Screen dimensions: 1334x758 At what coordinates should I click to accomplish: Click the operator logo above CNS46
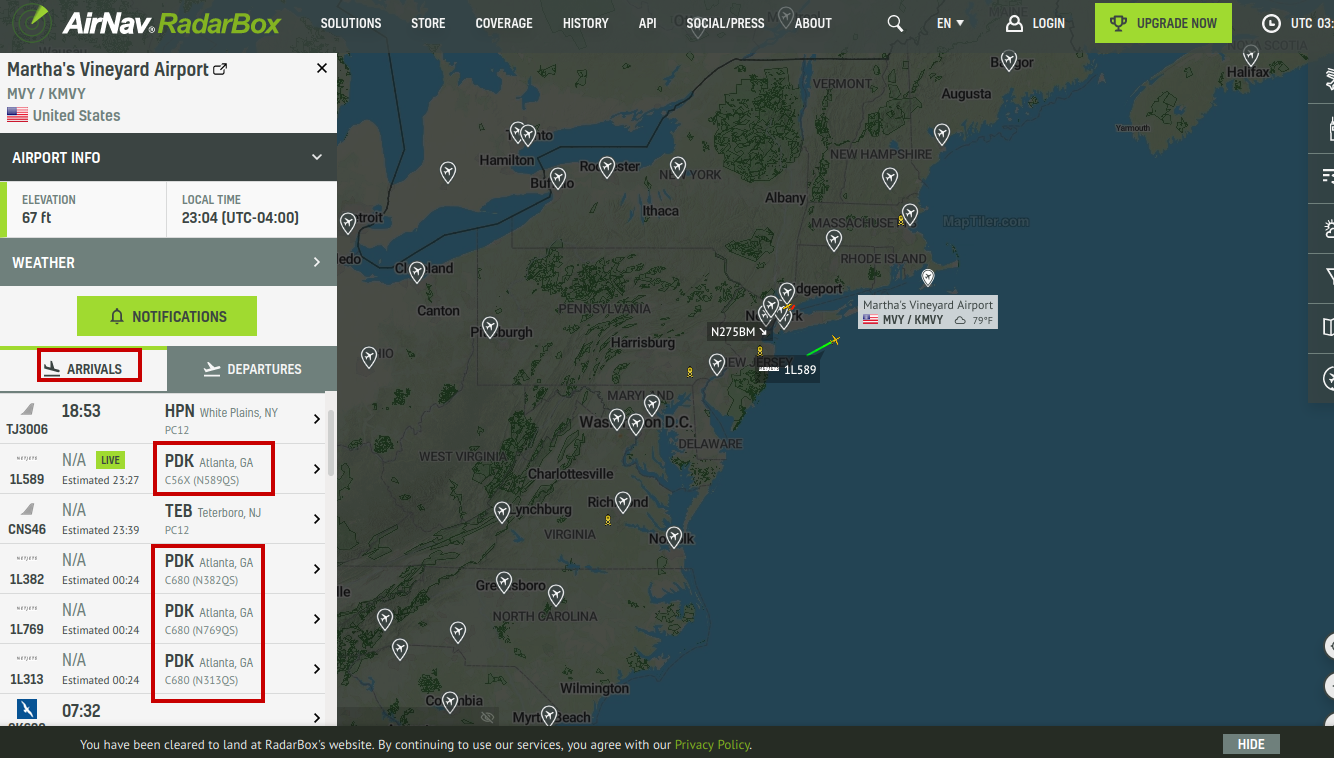pos(27,509)
